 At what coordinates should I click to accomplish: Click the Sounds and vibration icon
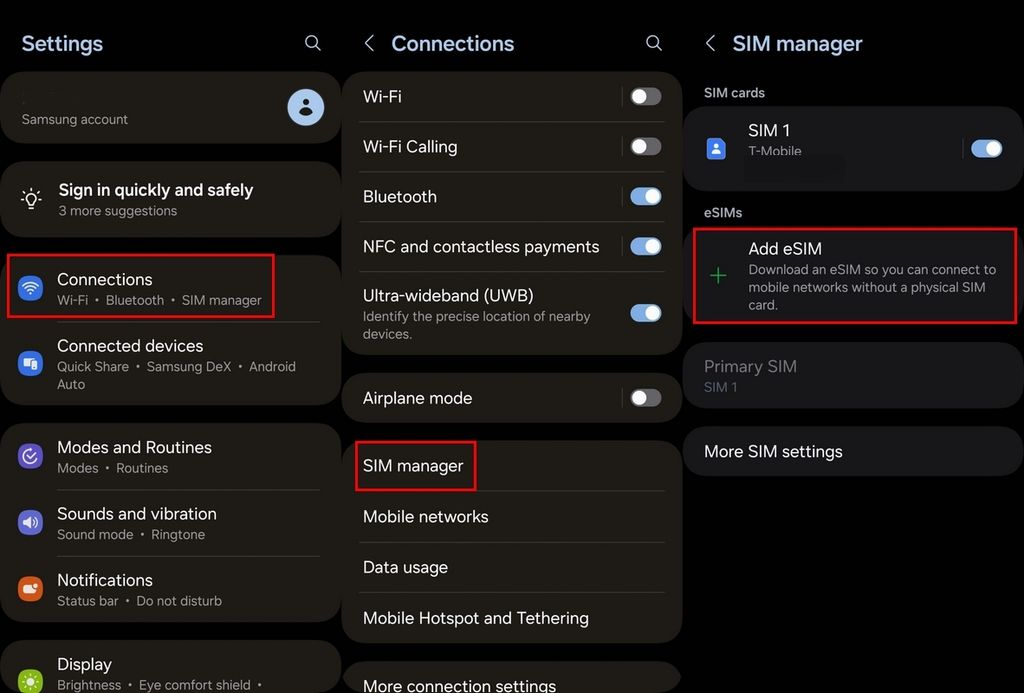point(29,522)
